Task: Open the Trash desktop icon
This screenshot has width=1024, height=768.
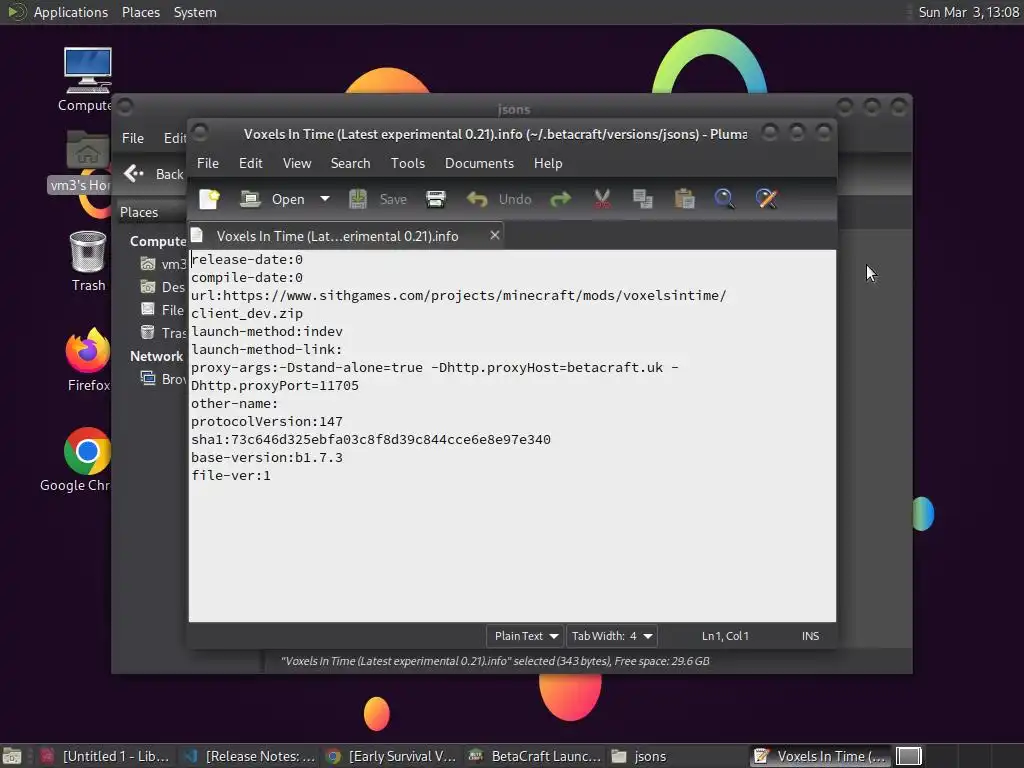Action: pyautogui.click(x=88, y=261)
